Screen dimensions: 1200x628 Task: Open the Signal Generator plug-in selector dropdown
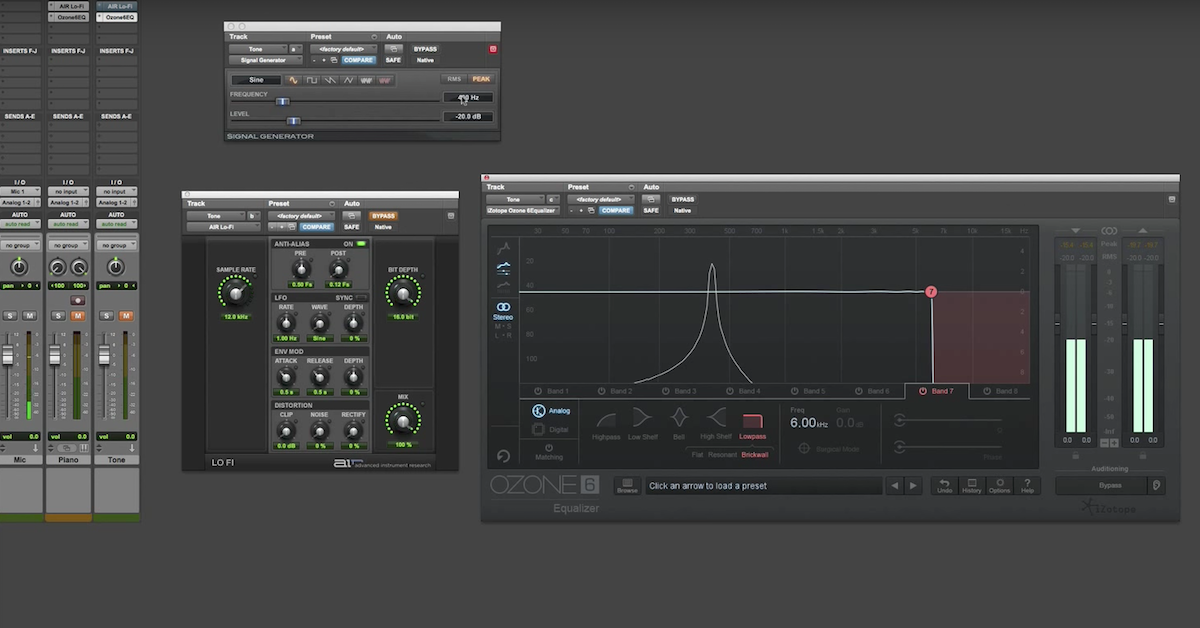pos(265,60)
